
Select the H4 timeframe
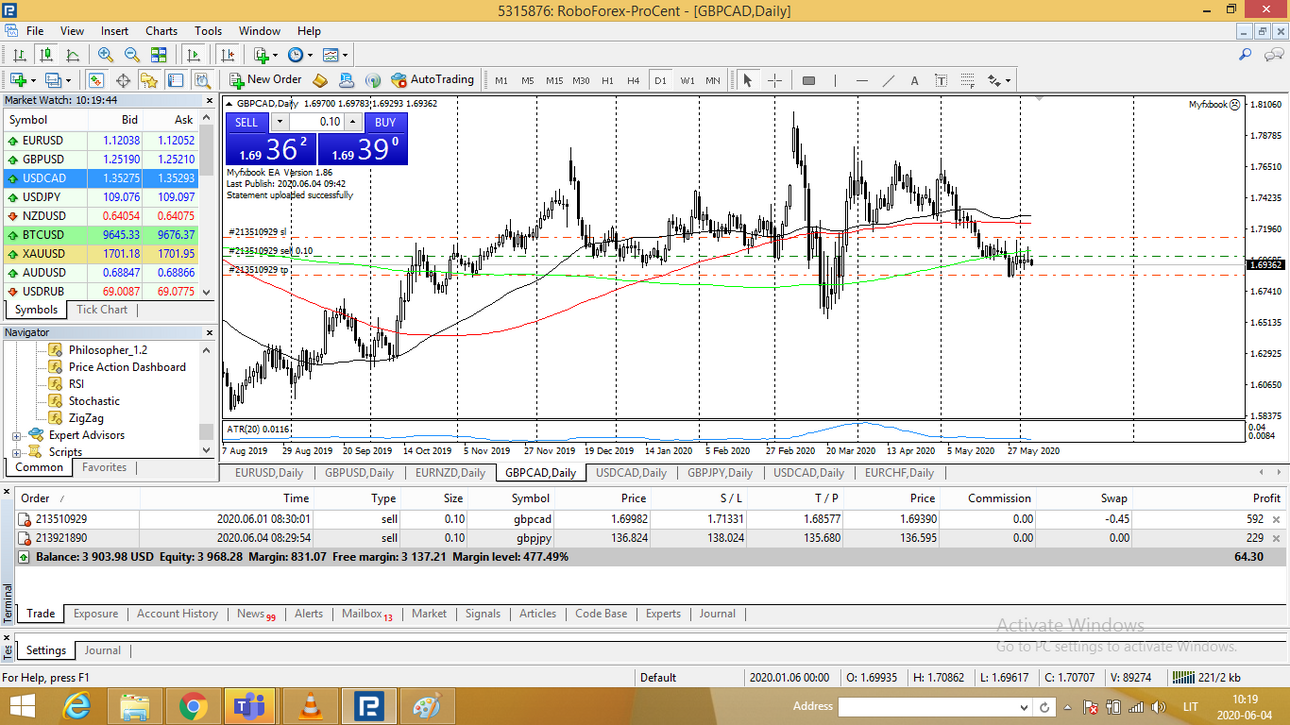pos(633,80)
